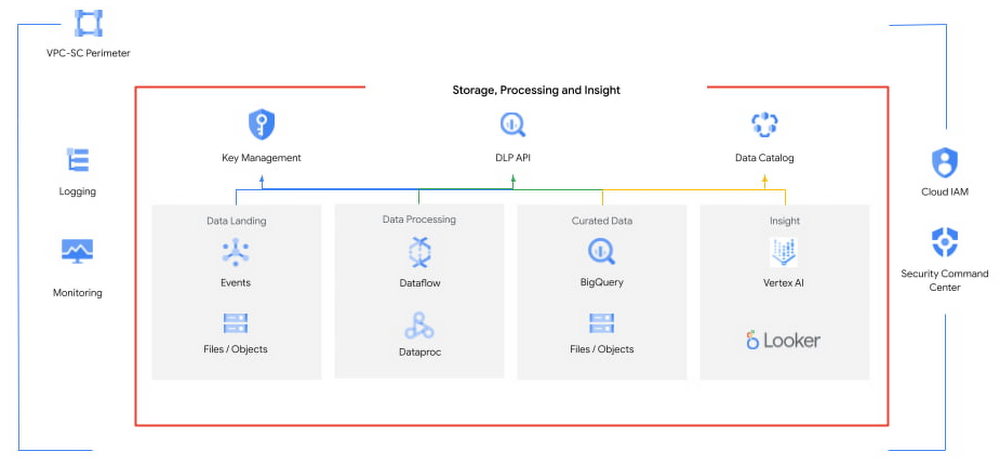Click the Files / Objects icon in Curated Data
The width and height of the screenshot is (1000, 465).
[x=601, y=323]
